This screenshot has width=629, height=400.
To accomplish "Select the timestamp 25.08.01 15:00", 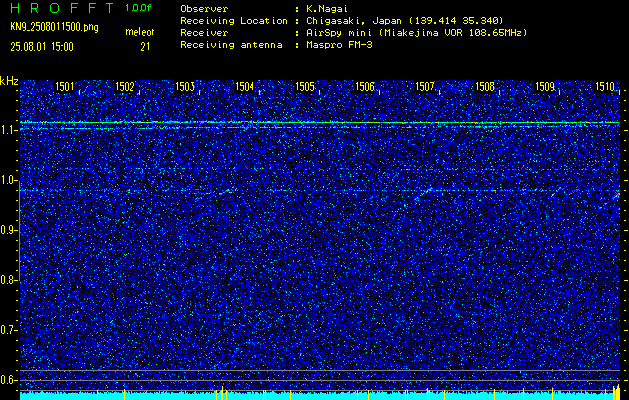I will 42,47.
